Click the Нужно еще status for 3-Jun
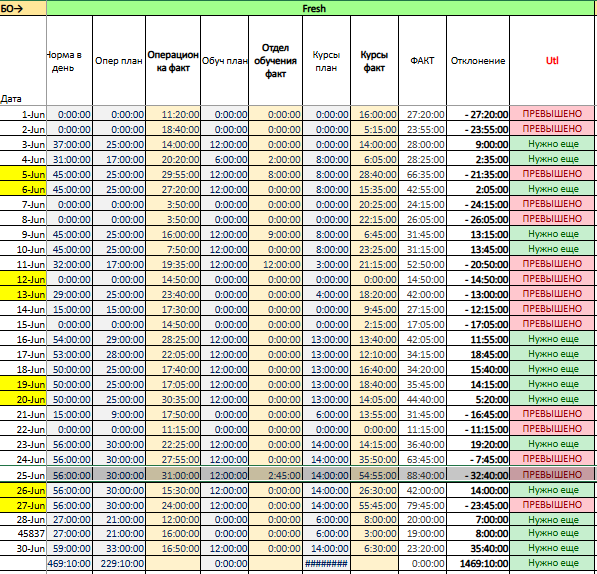The width and height of the screenshot is (597, 574). coord(552,144)
